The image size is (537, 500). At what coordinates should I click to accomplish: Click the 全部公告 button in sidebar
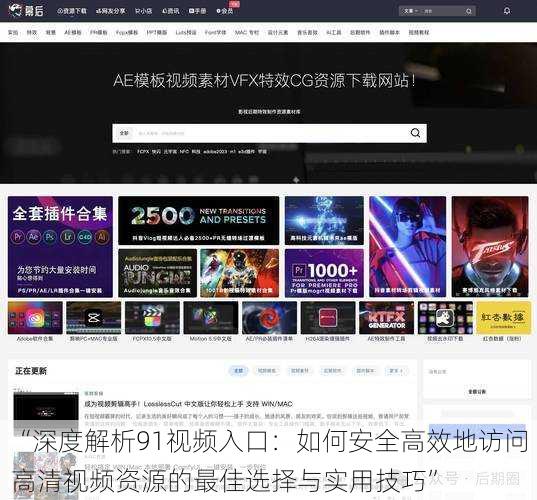pos(477,391)
